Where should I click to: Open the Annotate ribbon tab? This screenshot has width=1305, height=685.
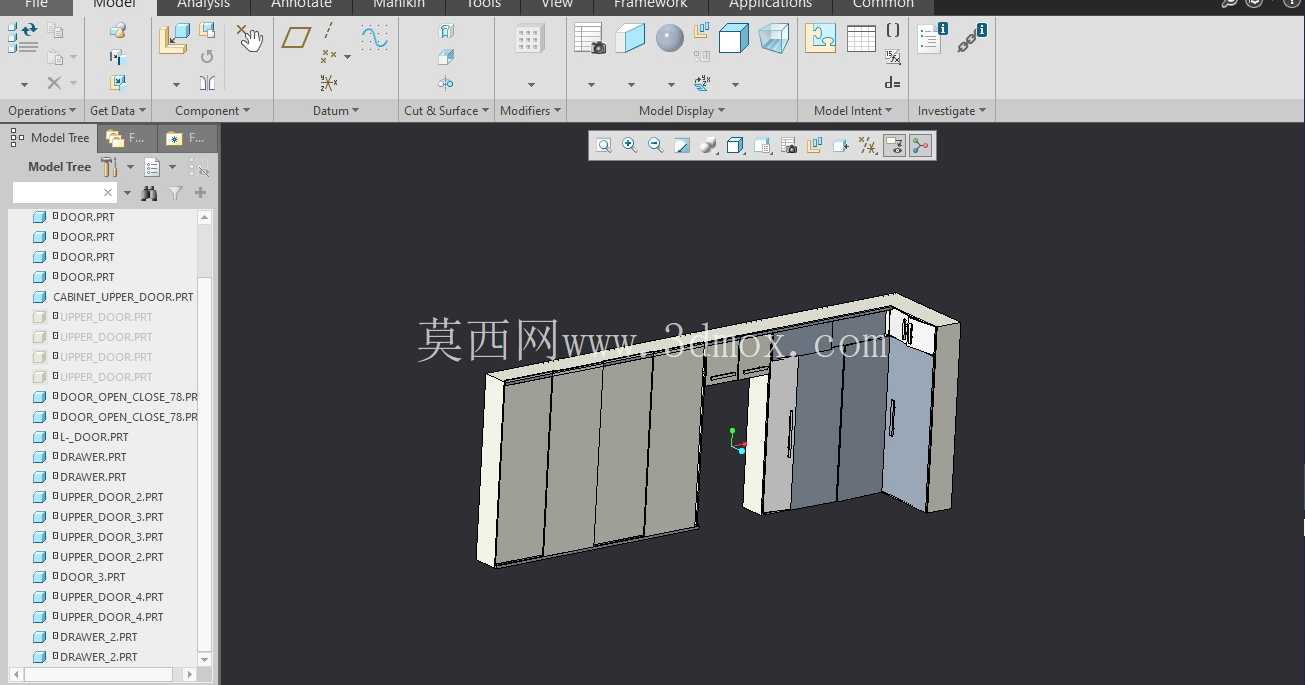point(301,6)
